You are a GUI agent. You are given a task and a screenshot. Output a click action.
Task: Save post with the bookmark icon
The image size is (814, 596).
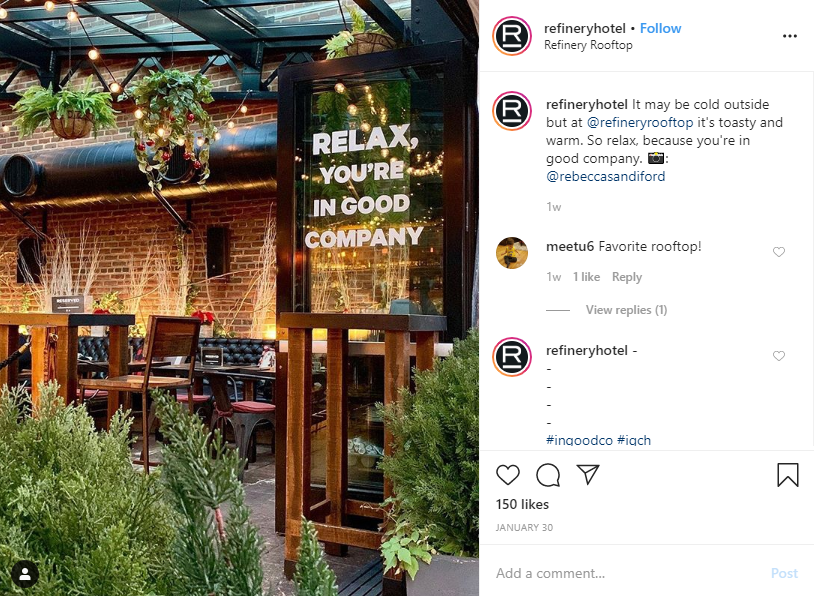[x=788, y=475]
